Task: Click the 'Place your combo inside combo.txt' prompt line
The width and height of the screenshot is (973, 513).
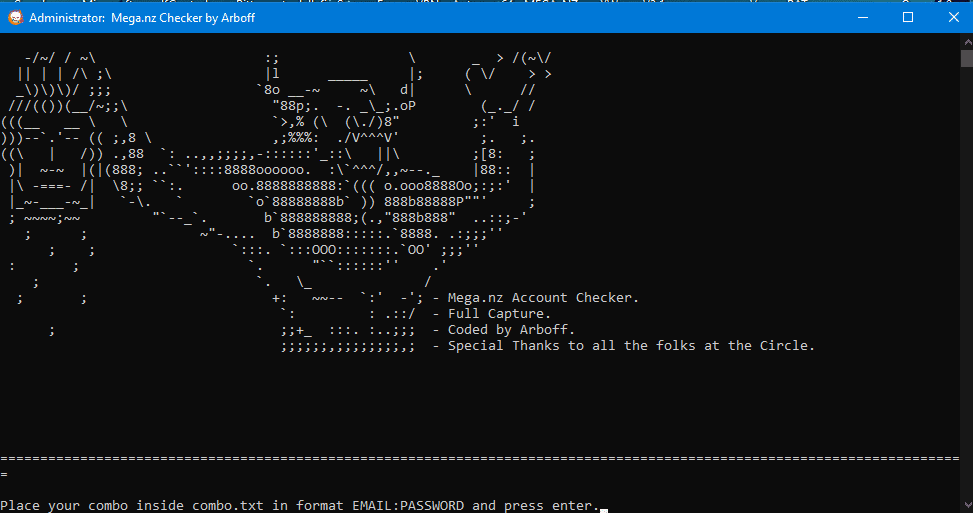Action: pyautogui.click(x=300, y=506)
